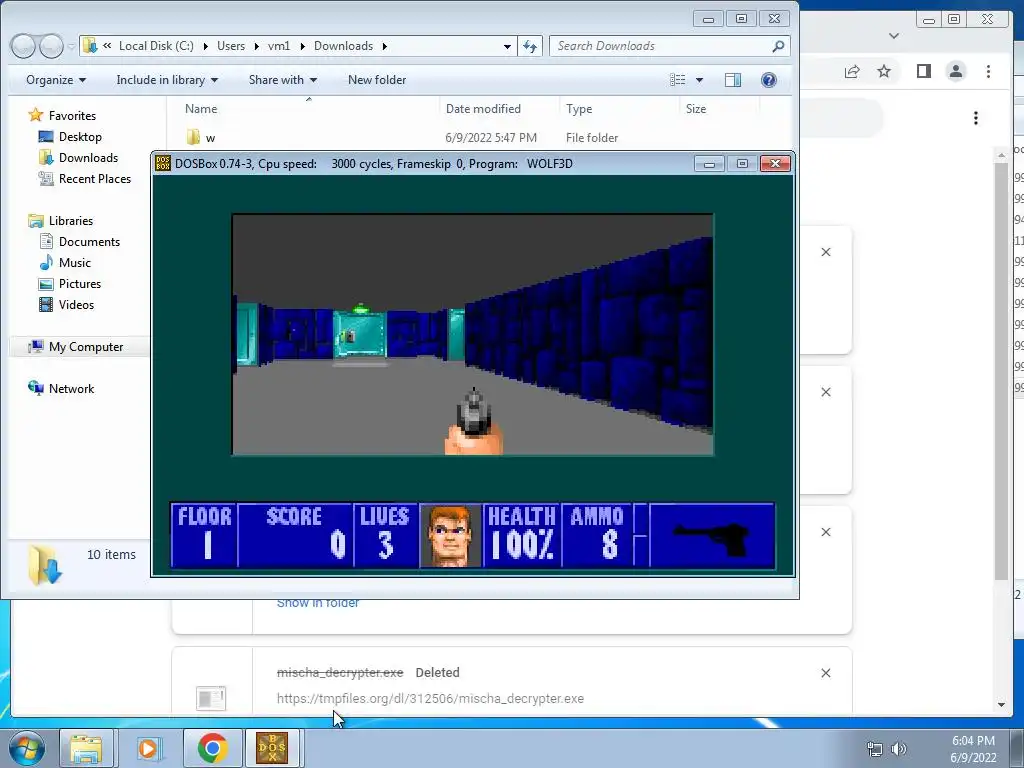The width and height of the screenshot is (1024, 768).
Task: Expand the arrow after Local Disk (C:)
Action: [205, 46]
